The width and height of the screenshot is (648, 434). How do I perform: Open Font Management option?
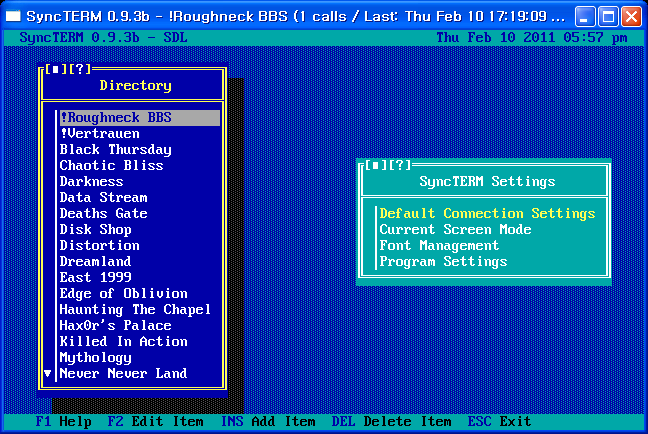pos(439,246)
